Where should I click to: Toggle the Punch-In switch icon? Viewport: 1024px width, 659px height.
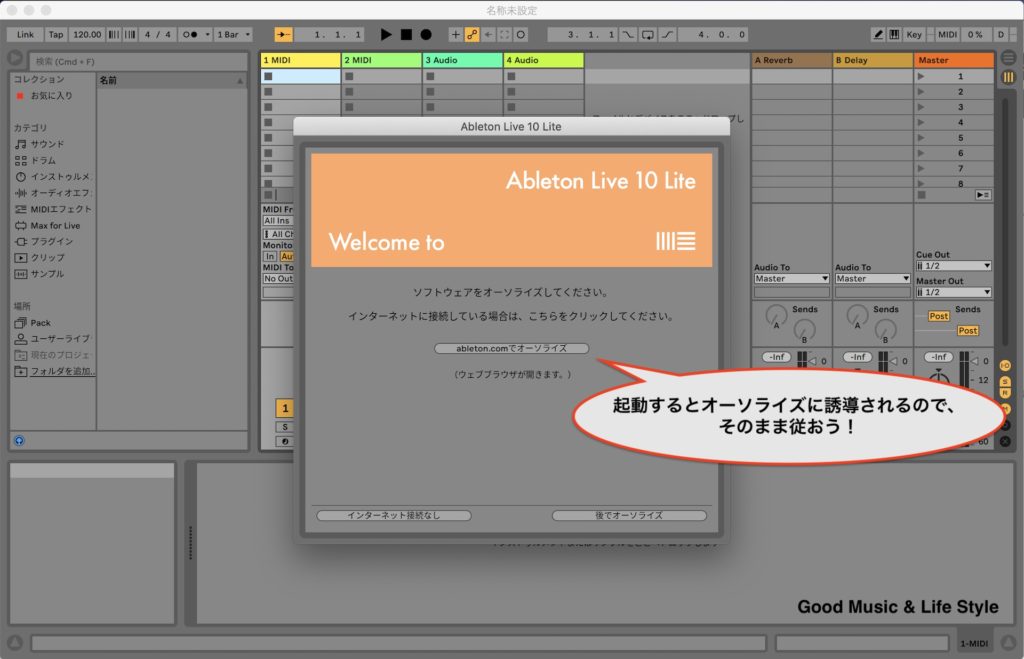[628, 35]
